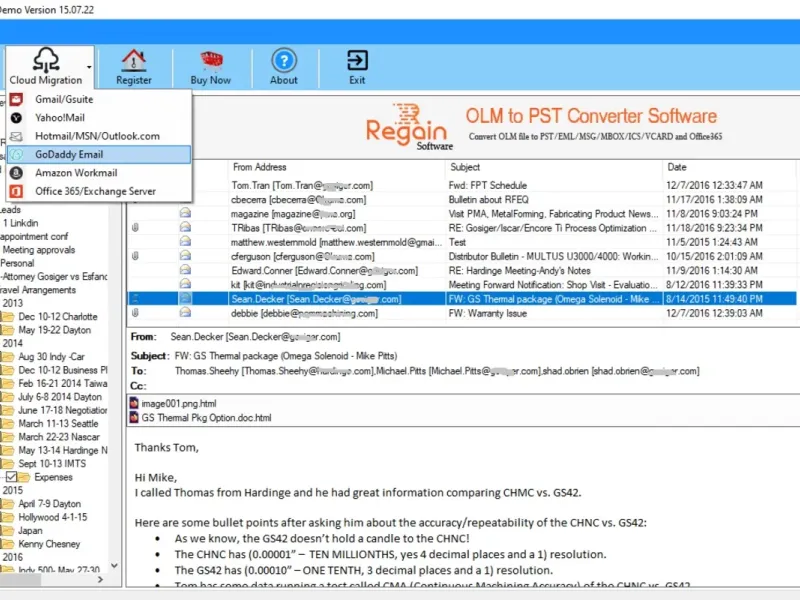Click the Hotmail envelope icon in menu
The width and height of the screenshot is (800, 600).
16,136
